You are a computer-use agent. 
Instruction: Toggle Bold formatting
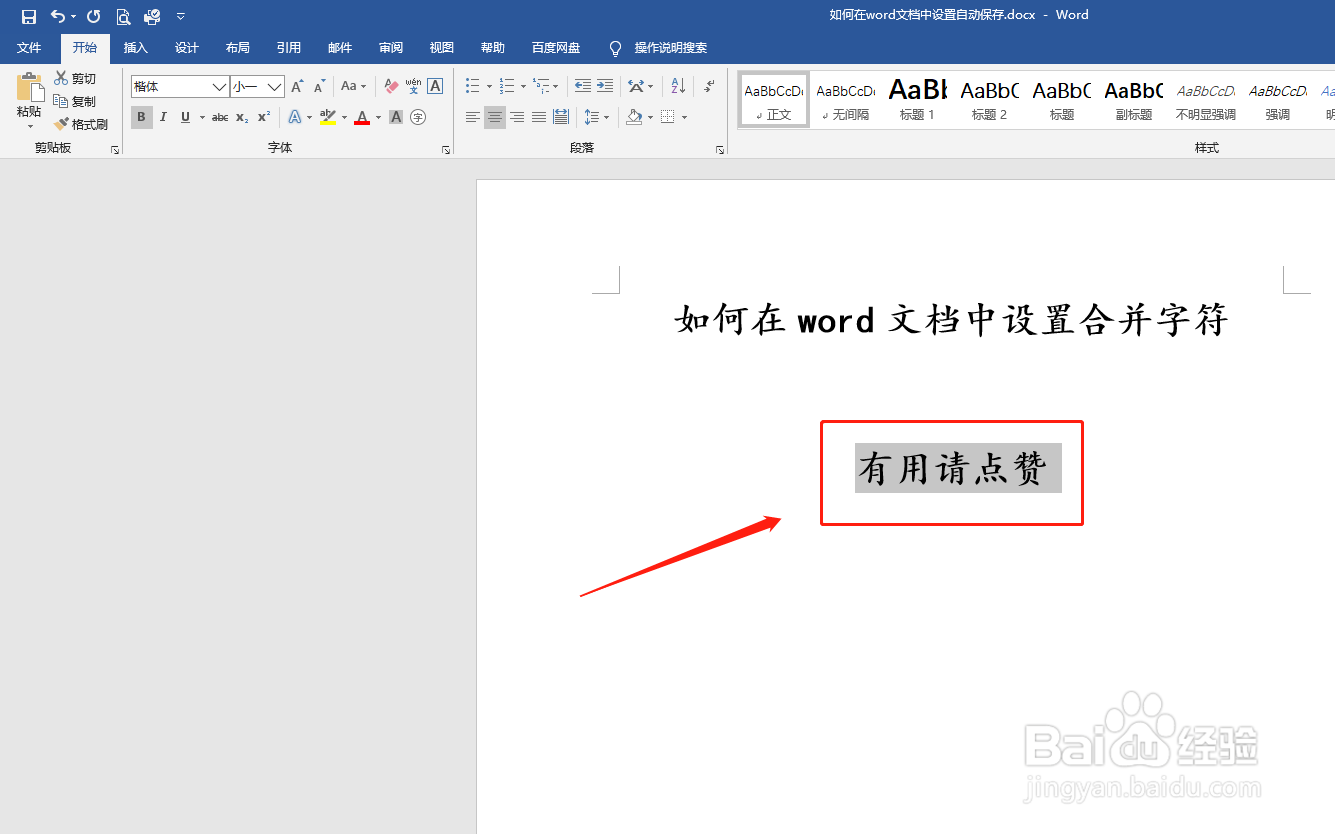click(141, 117)
